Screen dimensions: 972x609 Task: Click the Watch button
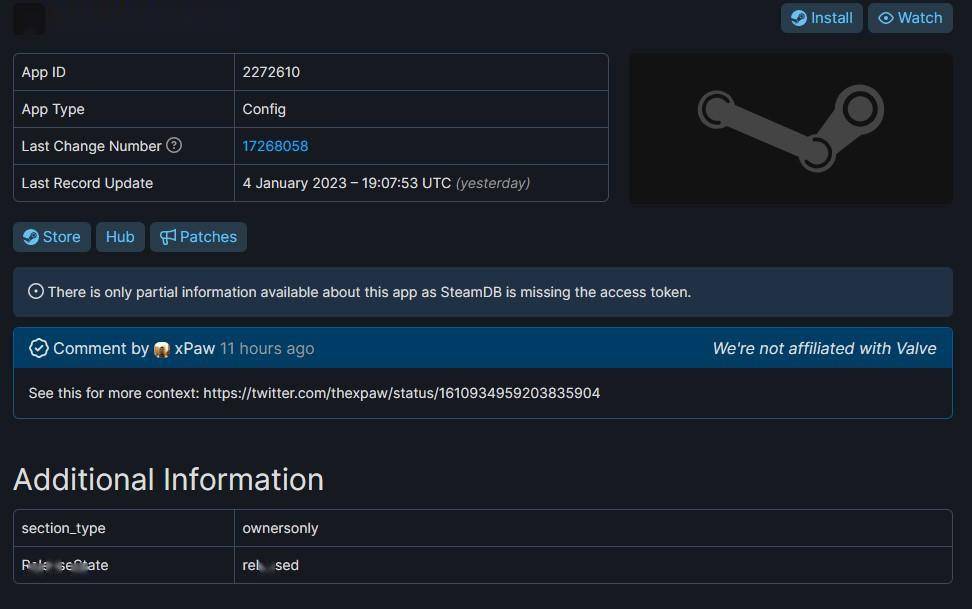pos(909,18)
